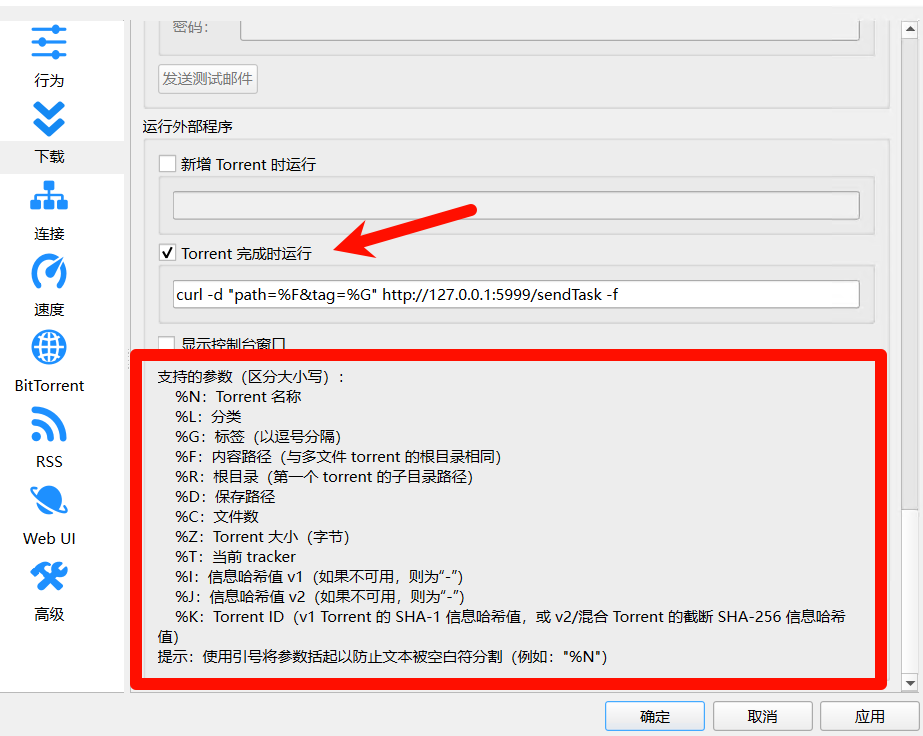The height and width of the screenshot is (736, 923).
Task: Click the %N: Torrent 名称 line
Action: pyautogui.click(x=238, y=397)
